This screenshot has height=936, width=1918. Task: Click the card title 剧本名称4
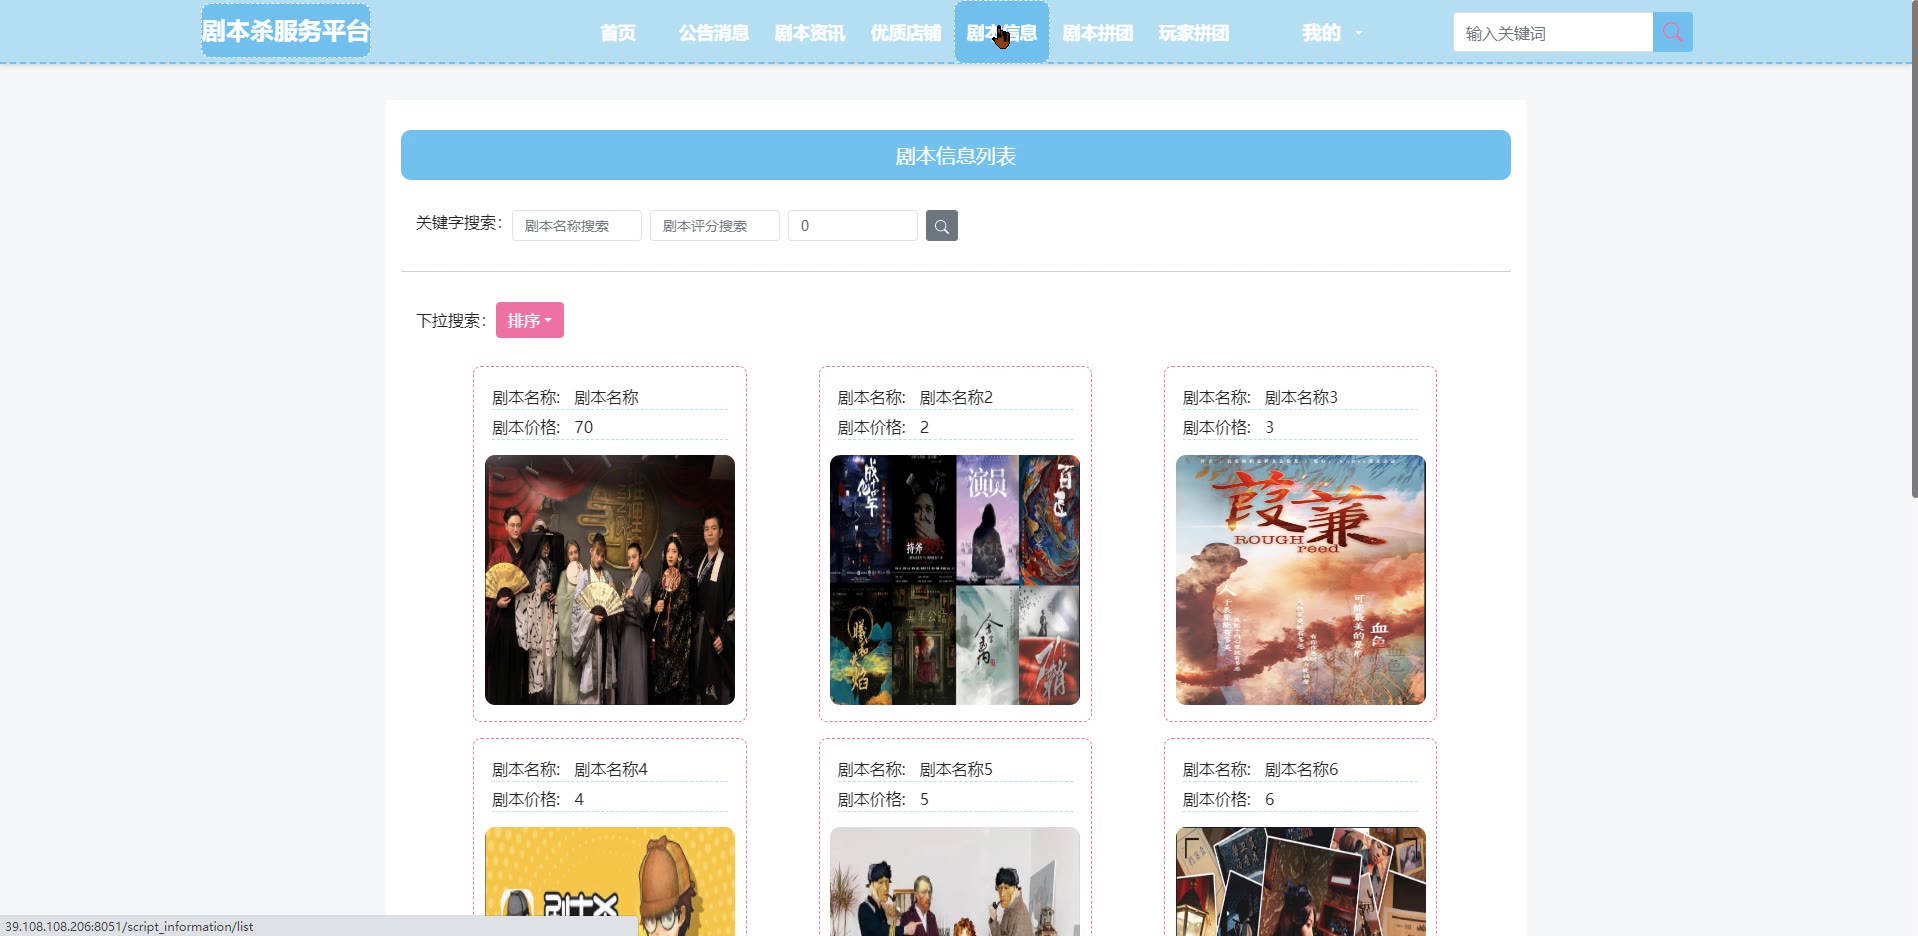[x=611, y=769]
